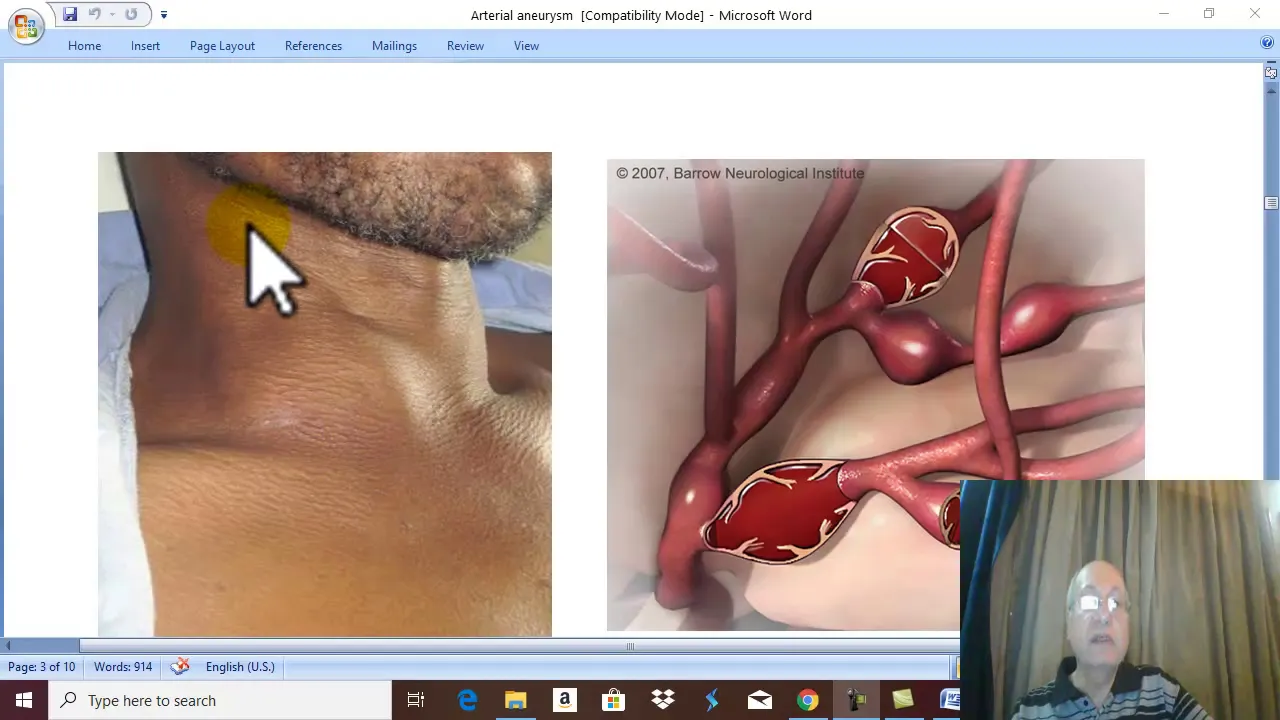This screenshot has height=720, width=1280.
Task: Save the document via Quick Access
Action: point(70,14)
